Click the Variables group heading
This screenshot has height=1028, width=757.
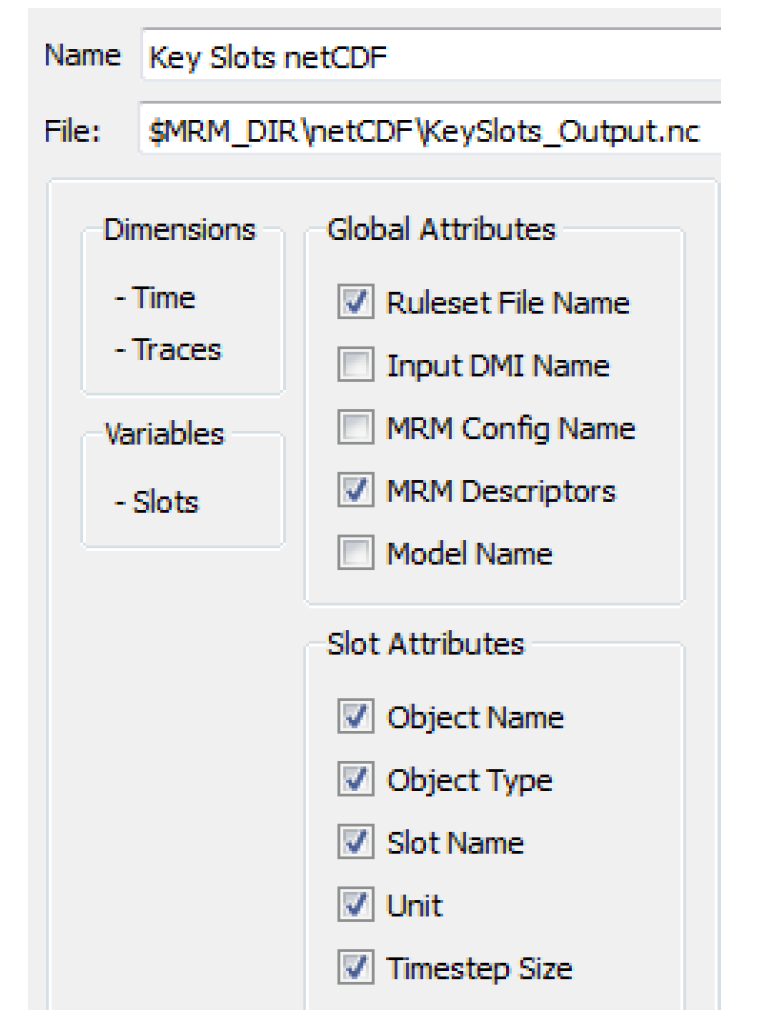coord(164,434)
